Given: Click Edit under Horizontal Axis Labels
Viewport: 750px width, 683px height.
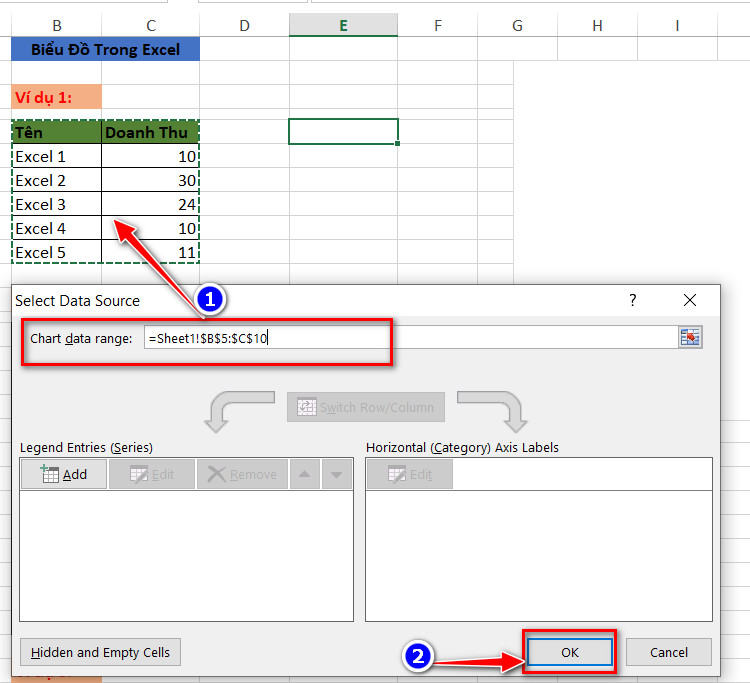Looking at the screenshot, I should (409, 474).
